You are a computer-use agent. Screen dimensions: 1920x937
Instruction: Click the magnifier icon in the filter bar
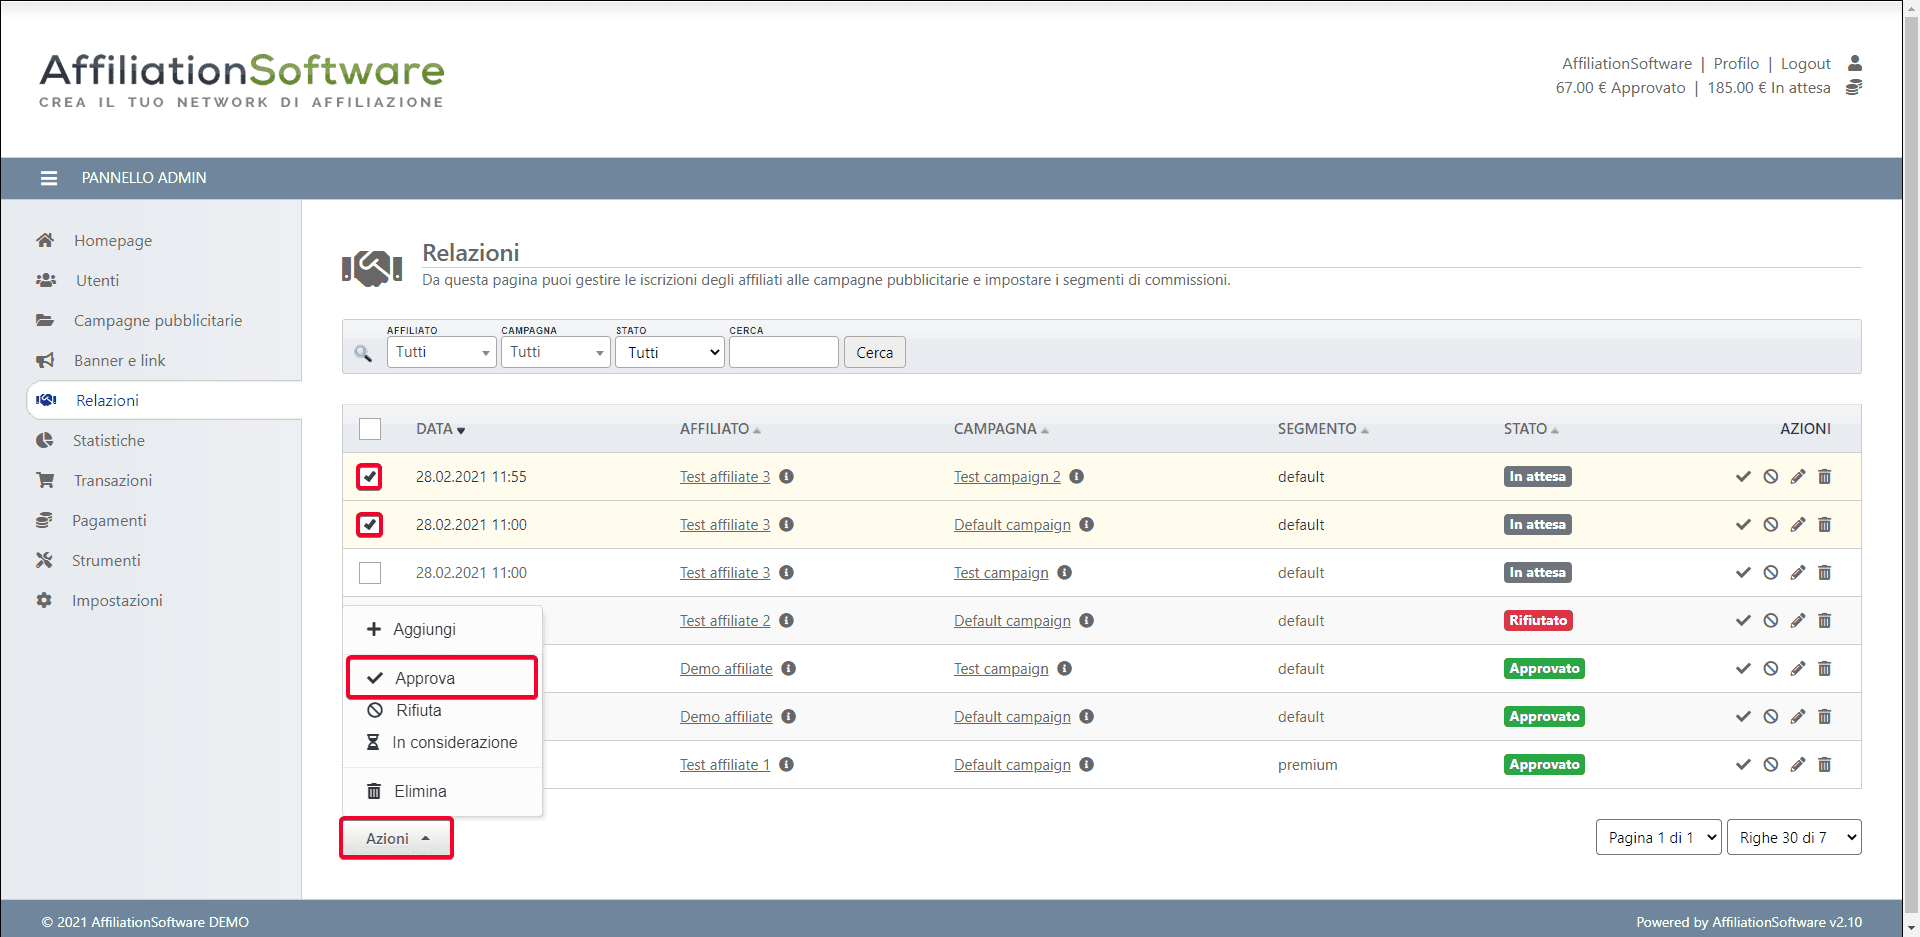tap(363, 353)
